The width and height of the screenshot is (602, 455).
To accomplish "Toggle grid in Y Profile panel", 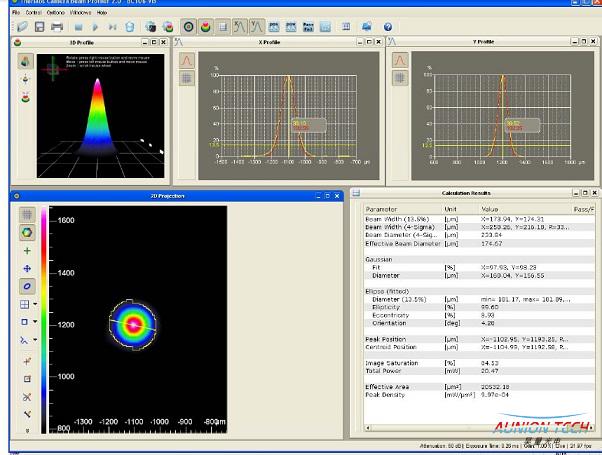I will 400,78.
